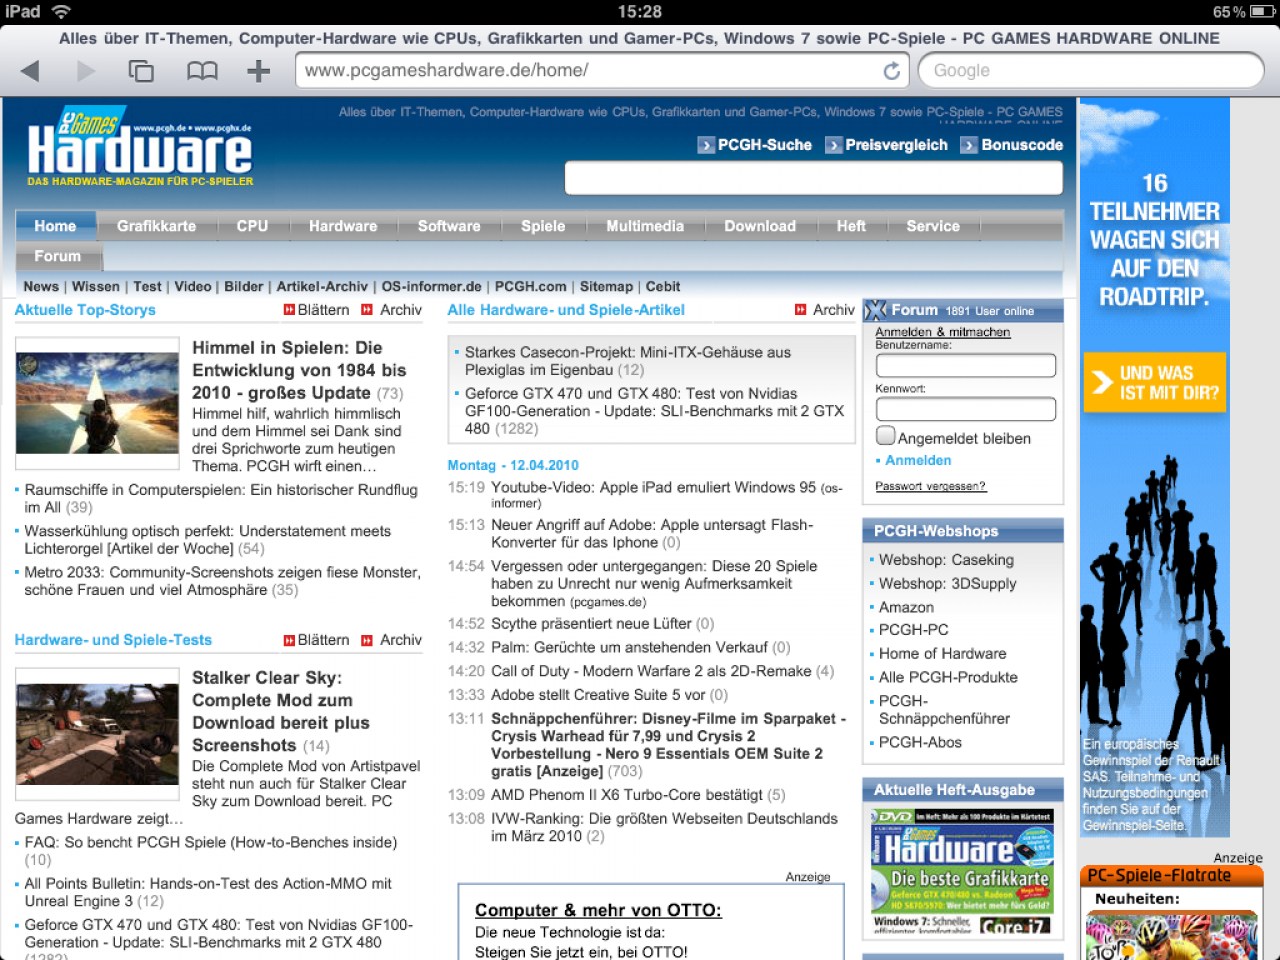Click the Benutzername input field
This screenshot has height=960, width=1280.
966,365
